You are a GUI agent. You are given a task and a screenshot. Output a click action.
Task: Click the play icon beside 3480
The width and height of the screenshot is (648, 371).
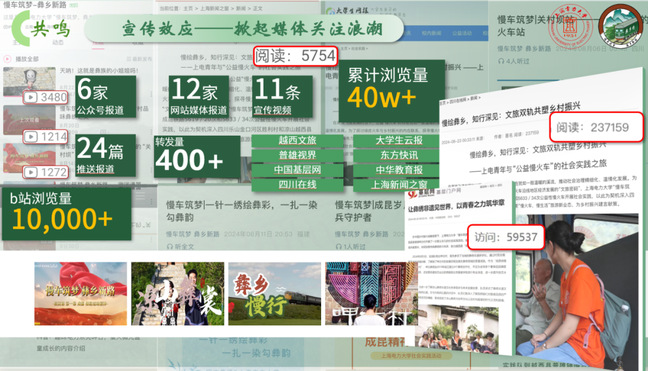(x=31, y=97)
